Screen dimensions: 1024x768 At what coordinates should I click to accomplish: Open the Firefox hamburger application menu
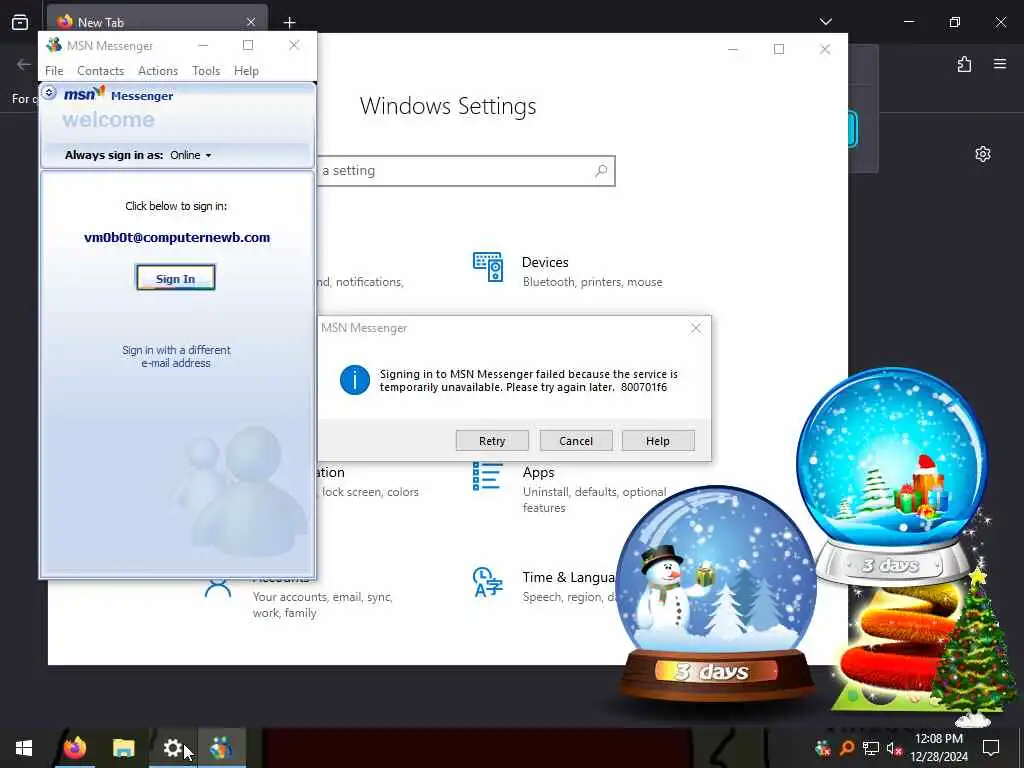(1000, 64)
